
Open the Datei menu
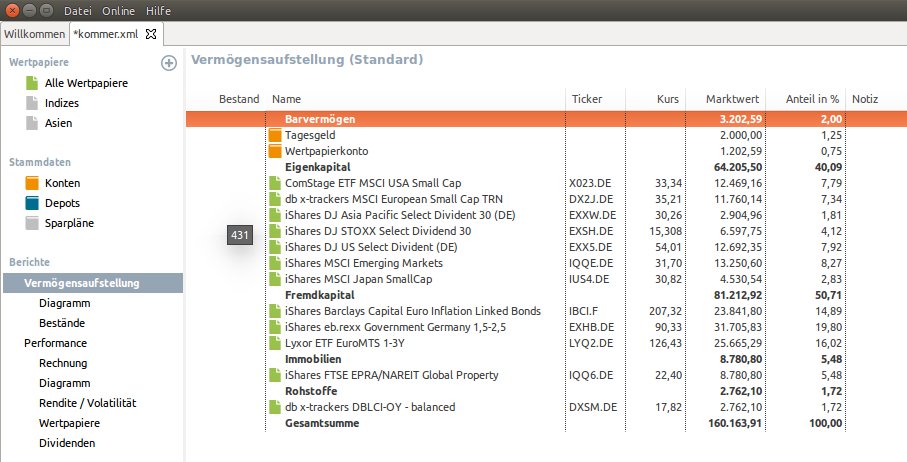pyautogui.click(x=78, y=11)
